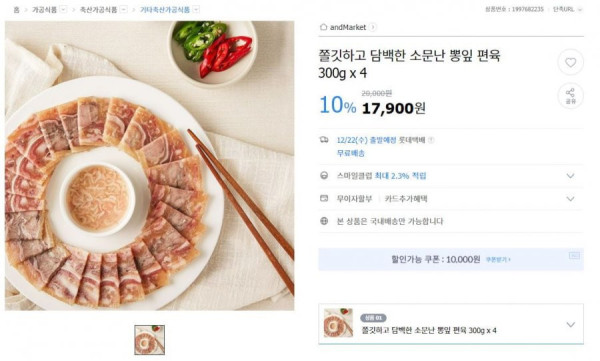Select the product thumbnail below main image
The width and height of the screenshot is (600, 361).
click(150, 340)
